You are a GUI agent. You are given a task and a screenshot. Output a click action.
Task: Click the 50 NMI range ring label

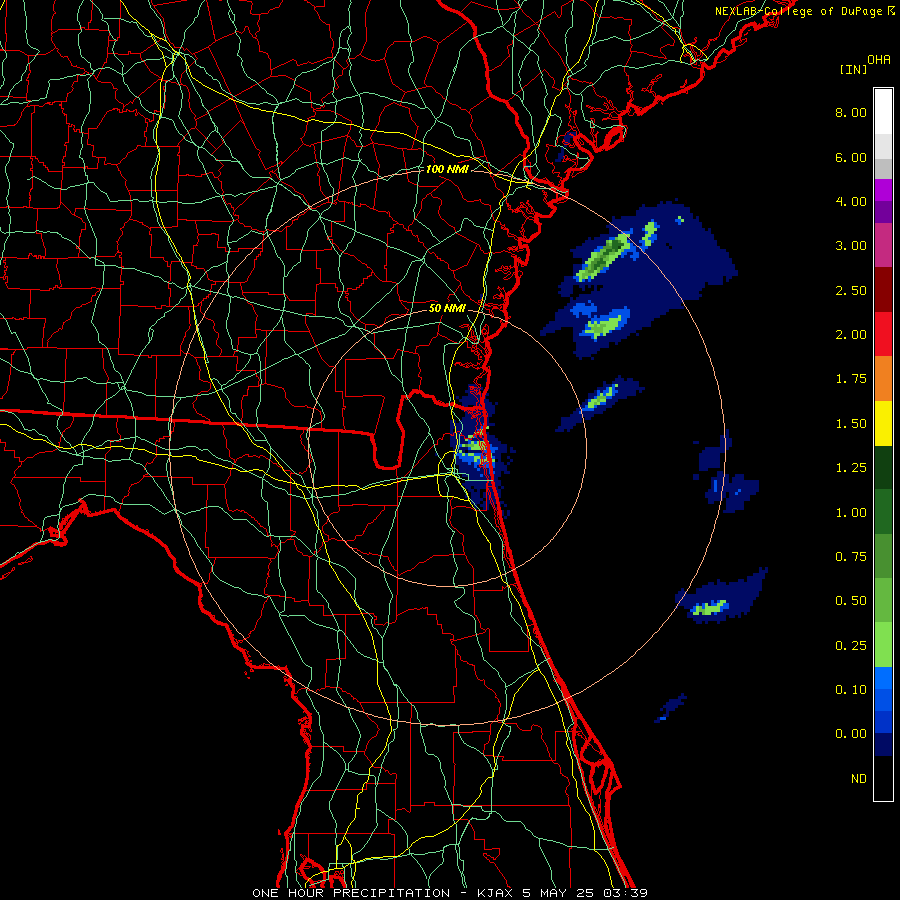pyautogui.click(x=447, y=308)
